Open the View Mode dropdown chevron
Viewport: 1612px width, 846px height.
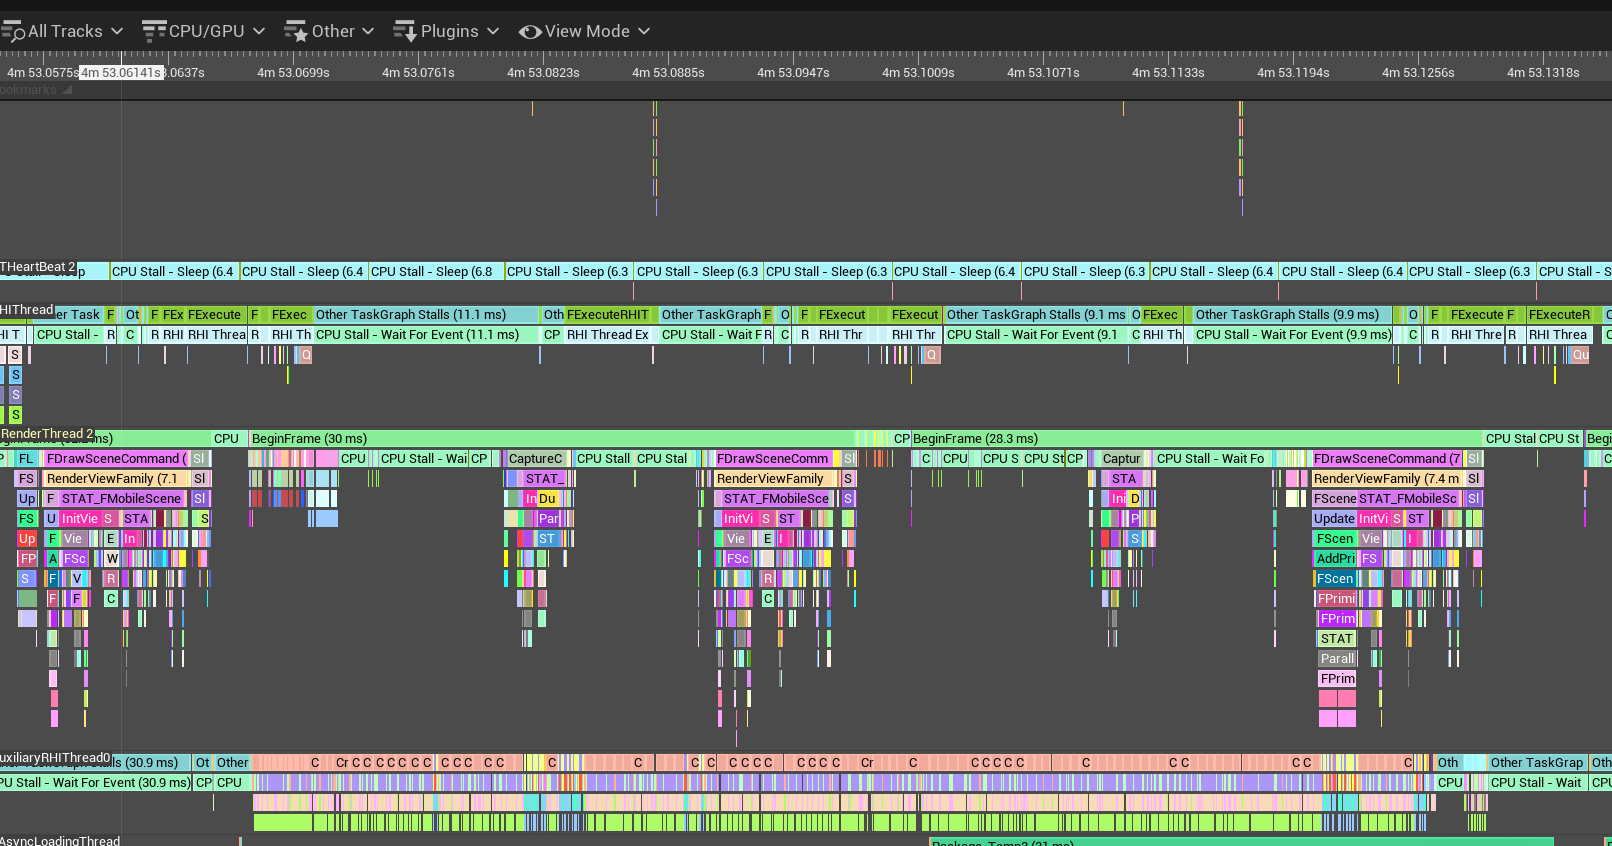(644, 31)
